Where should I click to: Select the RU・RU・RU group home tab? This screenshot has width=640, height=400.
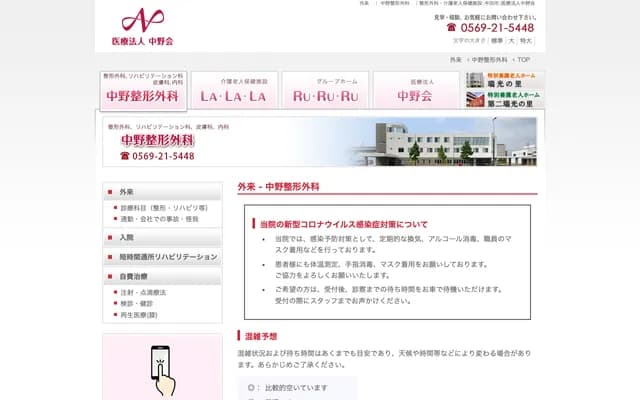click(325, 90)
